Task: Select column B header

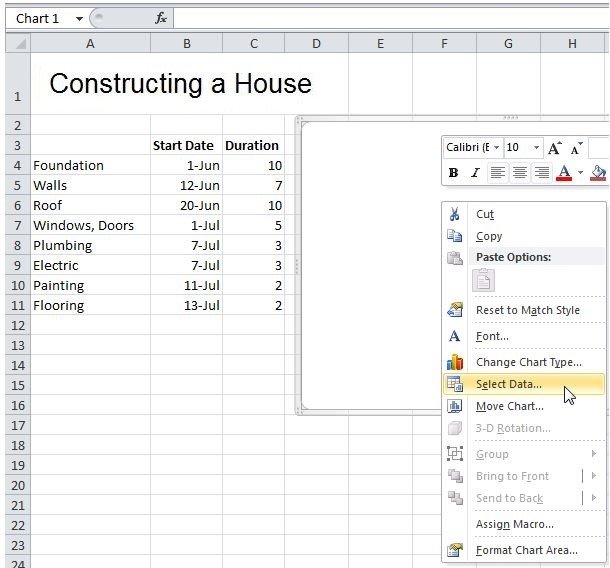Action: tap(187, 43)
